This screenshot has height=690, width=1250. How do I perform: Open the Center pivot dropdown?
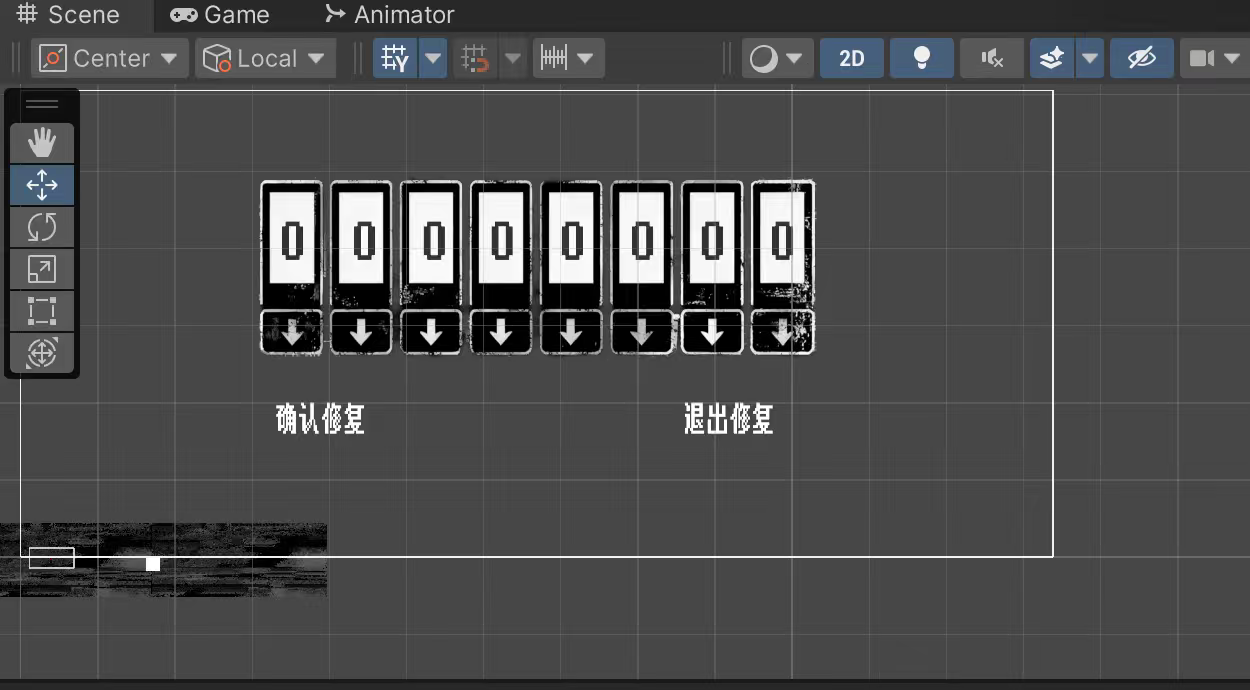(109, 59)
